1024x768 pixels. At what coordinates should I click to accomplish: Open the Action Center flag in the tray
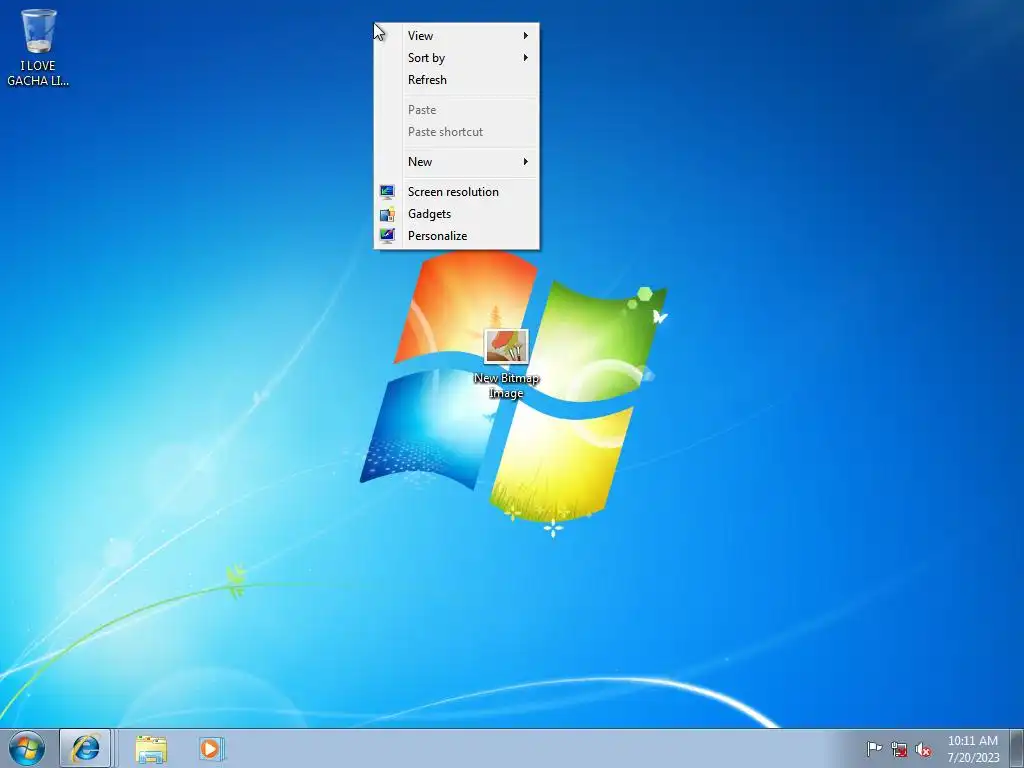[874, 748]
